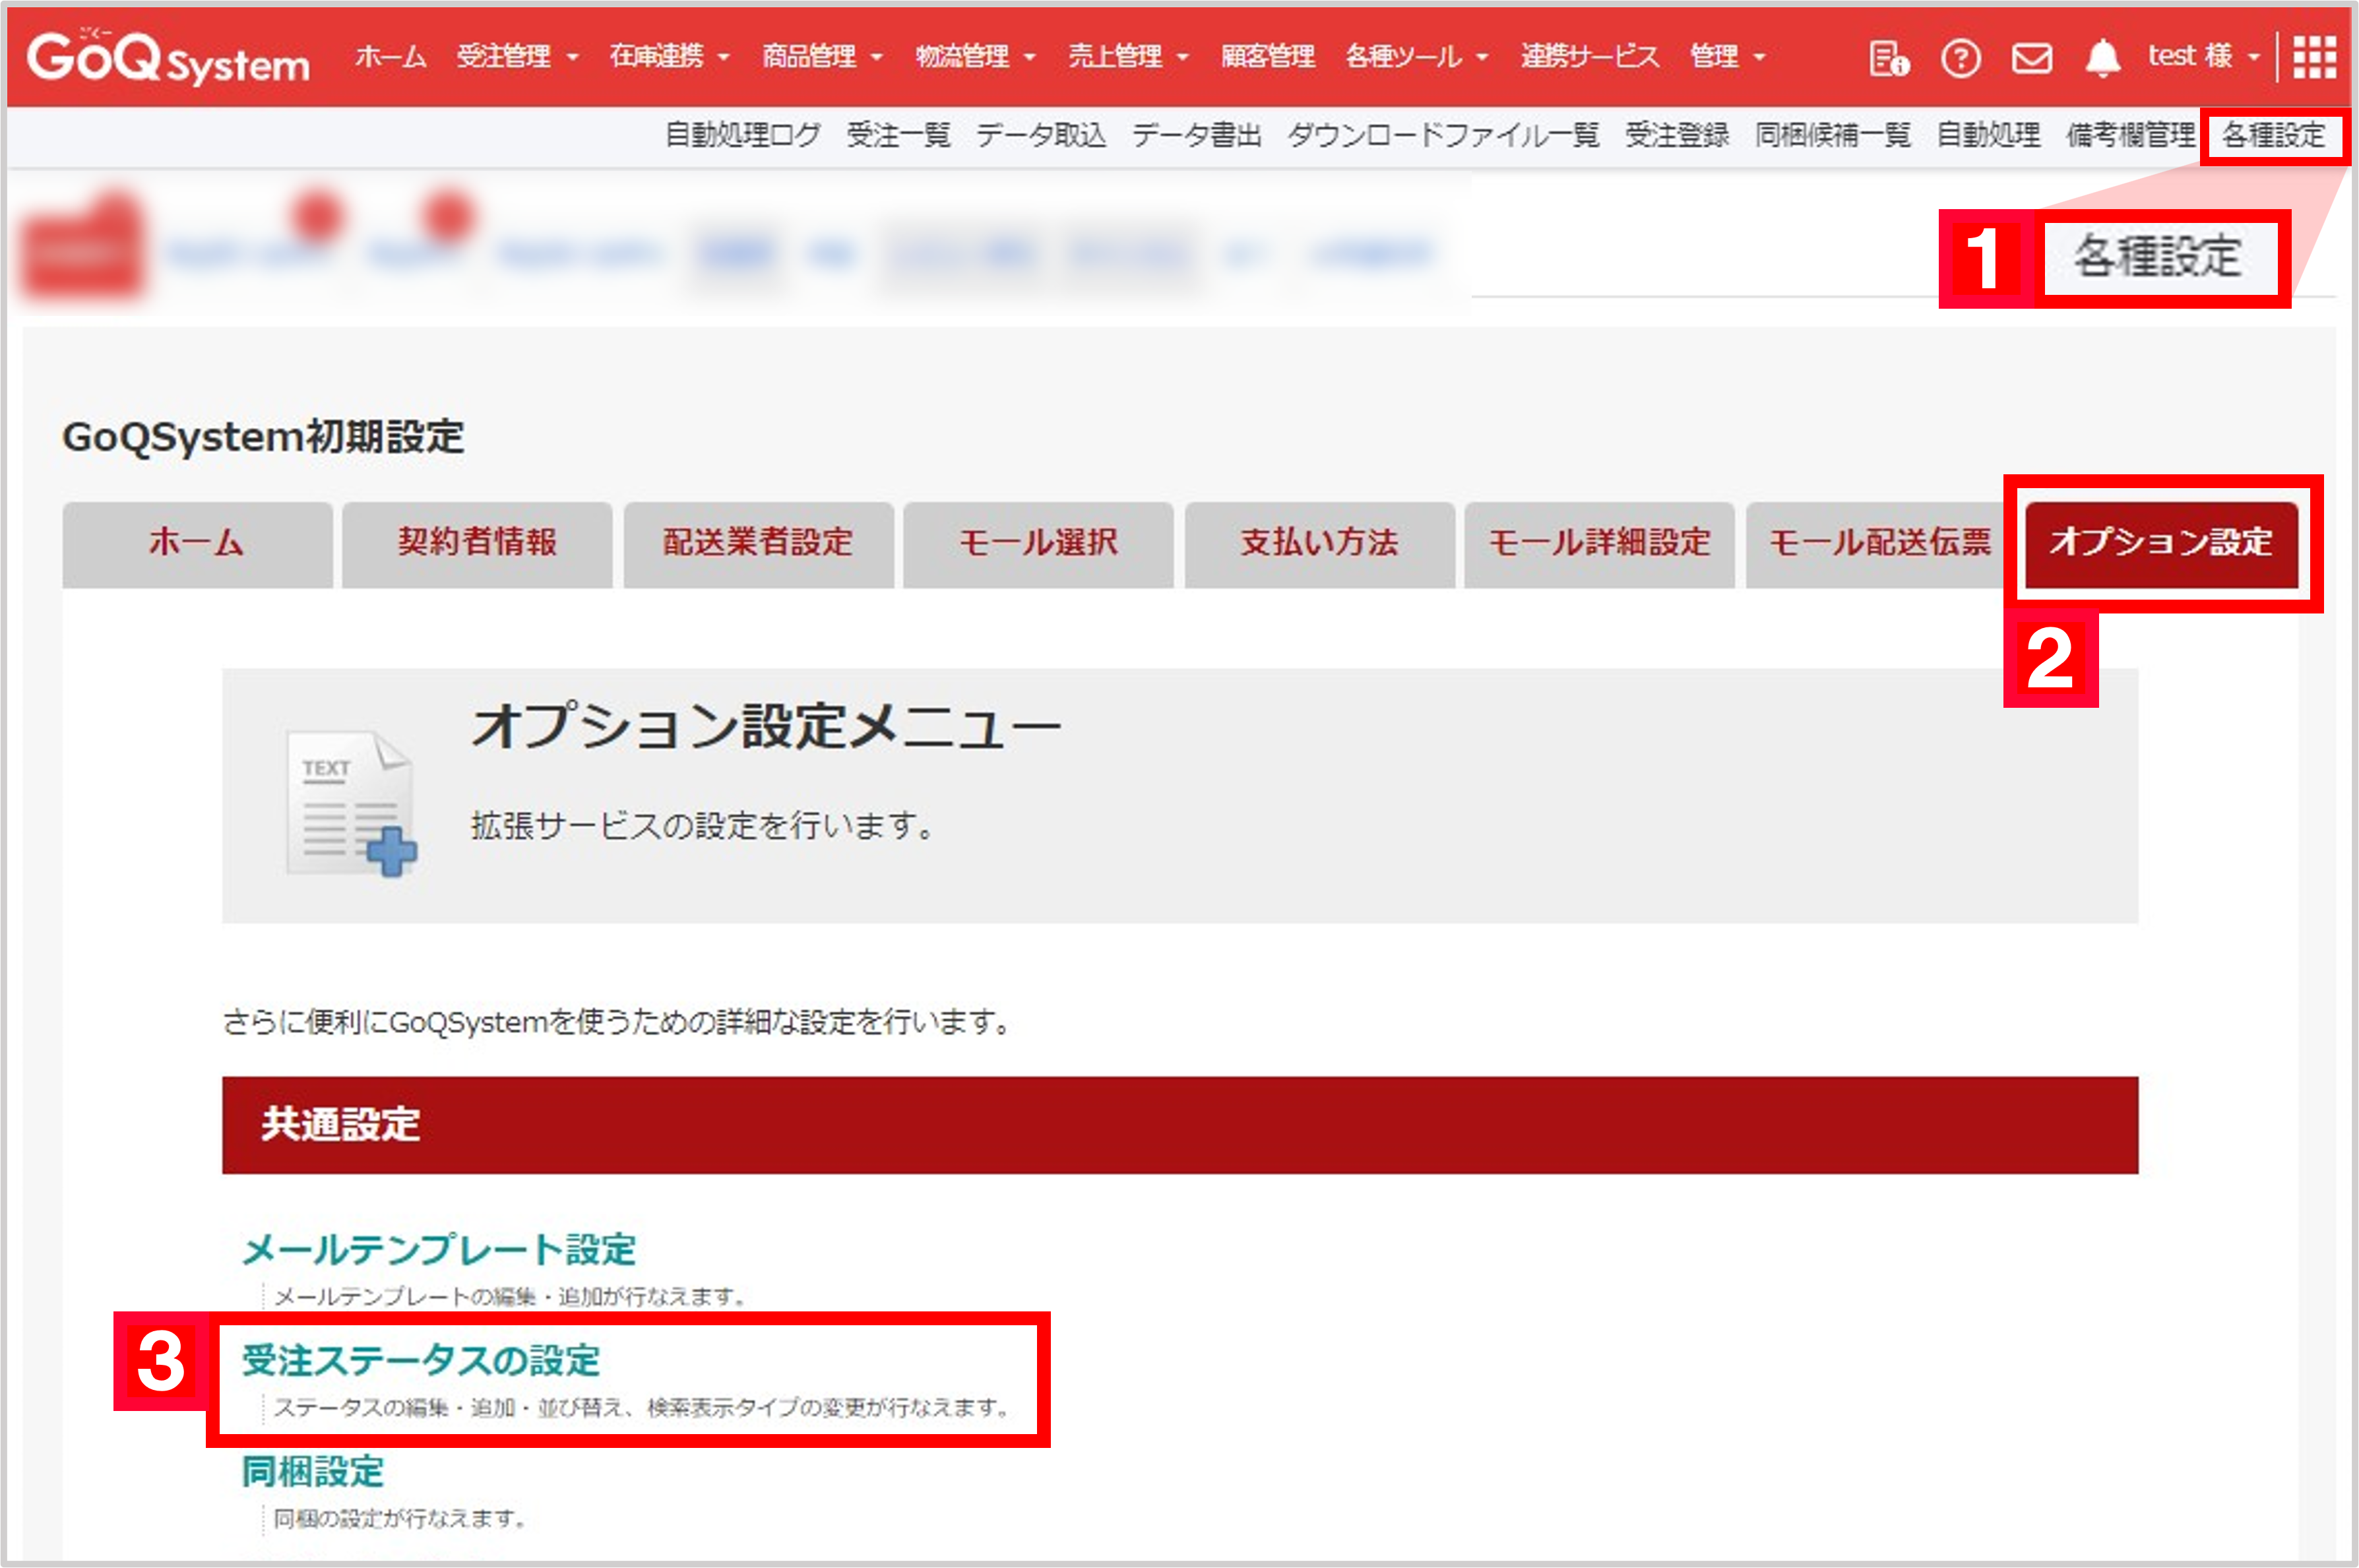Expand the 各種ツール dropdown menu
This screenshot has width=2359, height=1568.
click(1416, 56)
